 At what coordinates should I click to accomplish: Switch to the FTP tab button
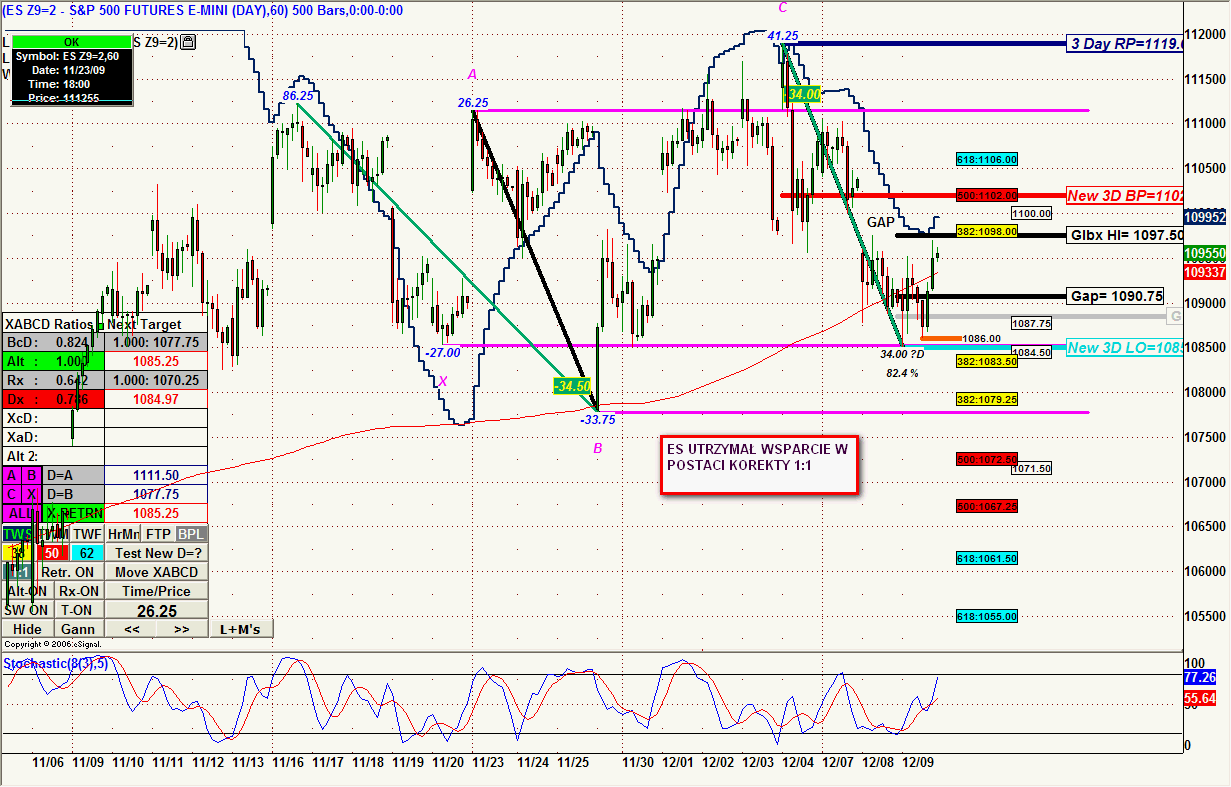158,534
